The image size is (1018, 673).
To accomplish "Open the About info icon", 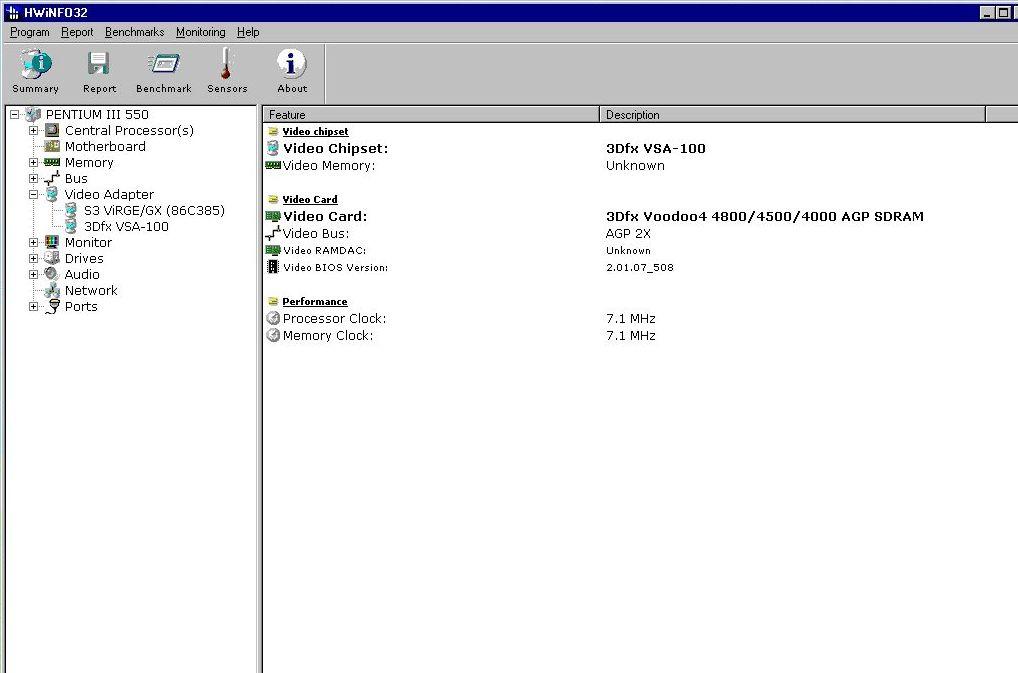I will point(292,63).
